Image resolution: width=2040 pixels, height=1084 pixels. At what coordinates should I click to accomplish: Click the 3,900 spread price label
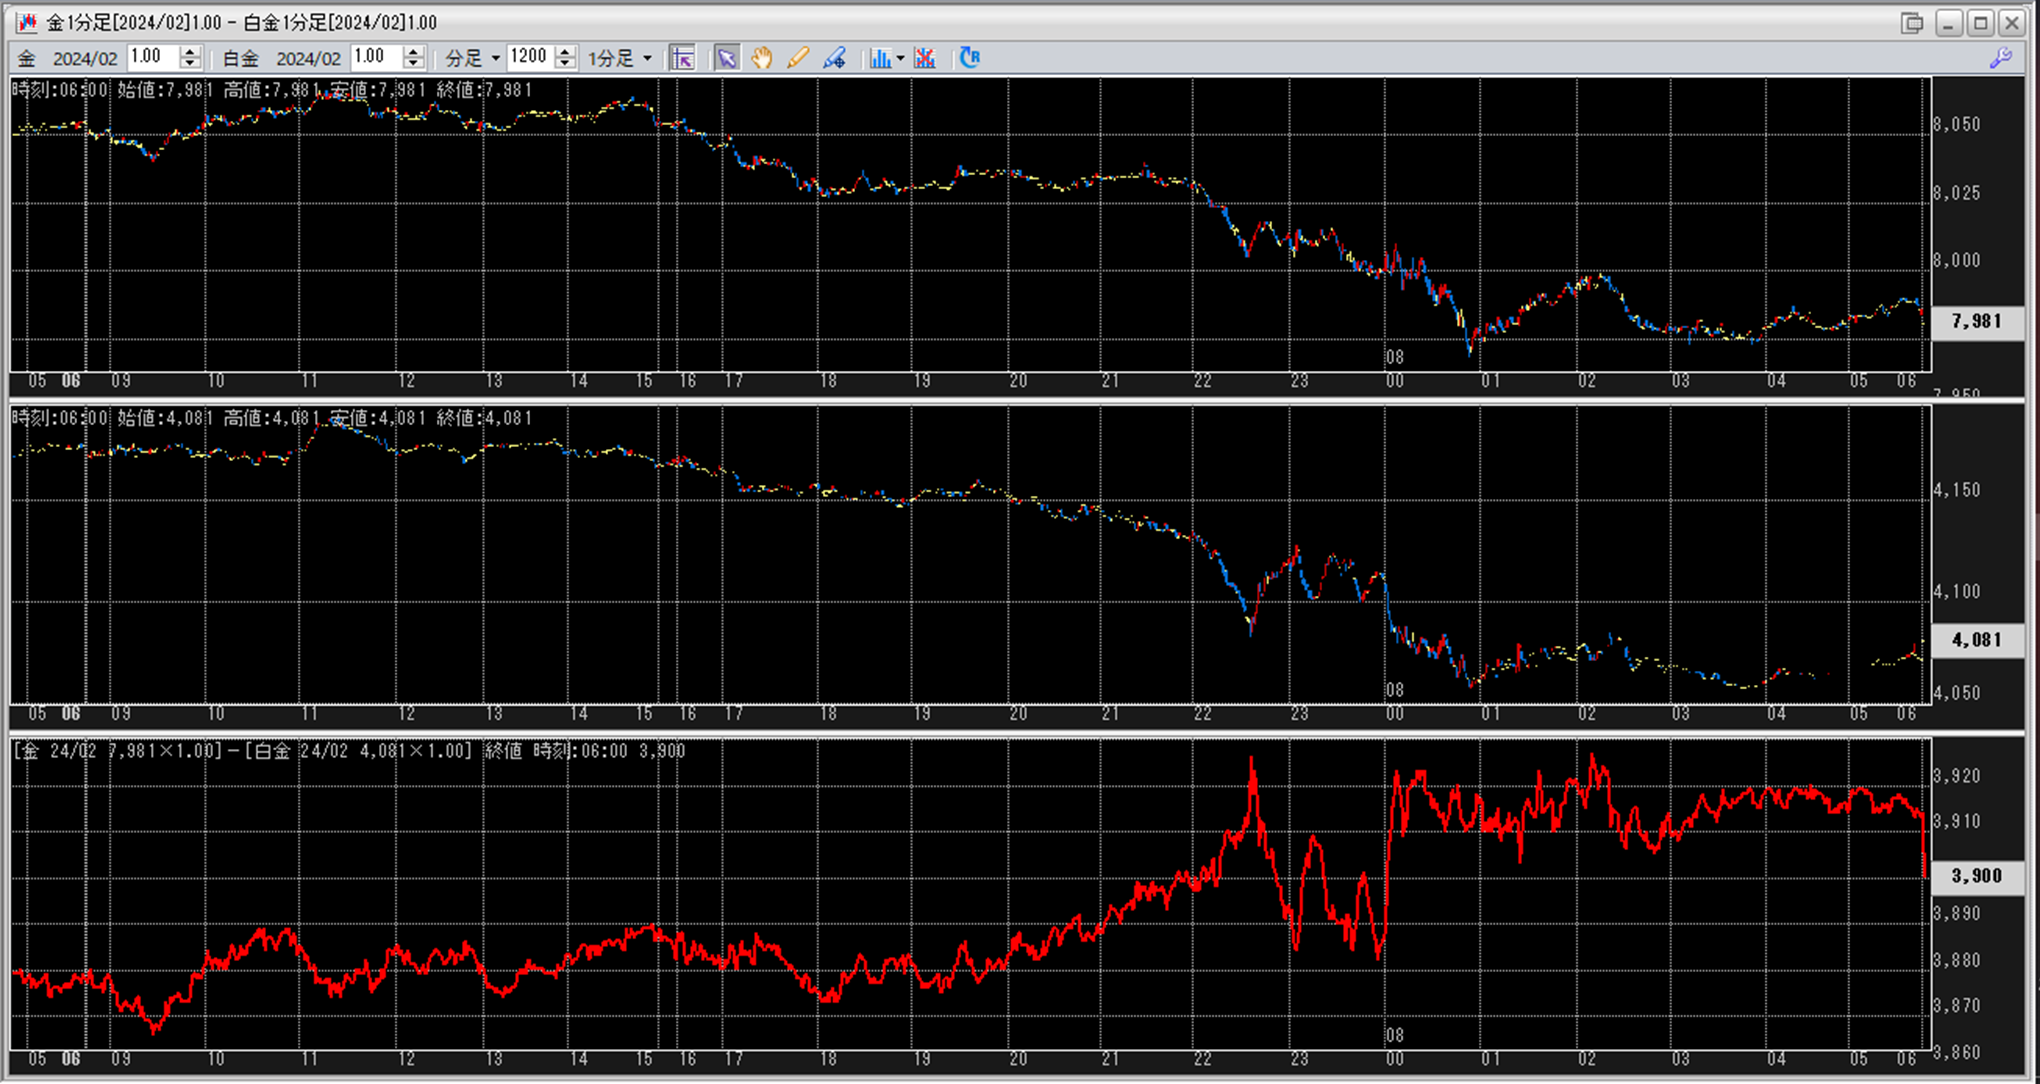pos(1976,876)
